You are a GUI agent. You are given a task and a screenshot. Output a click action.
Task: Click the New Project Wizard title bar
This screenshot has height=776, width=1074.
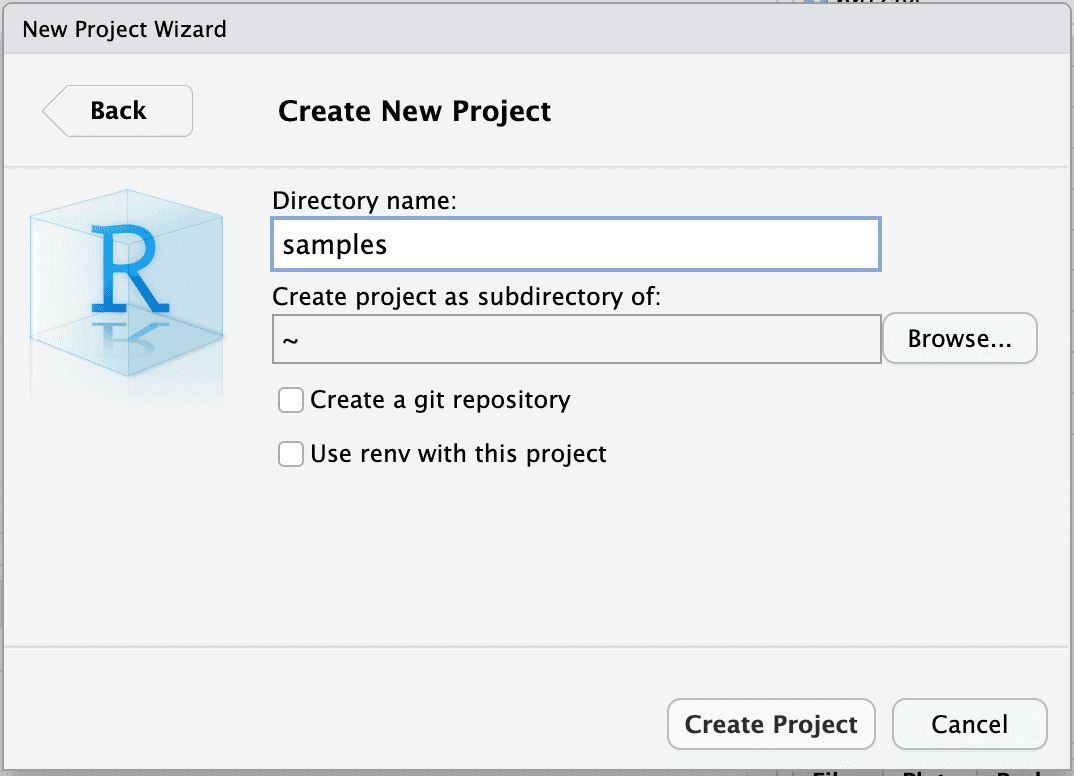pyautogui.click(x=124, y=29)
